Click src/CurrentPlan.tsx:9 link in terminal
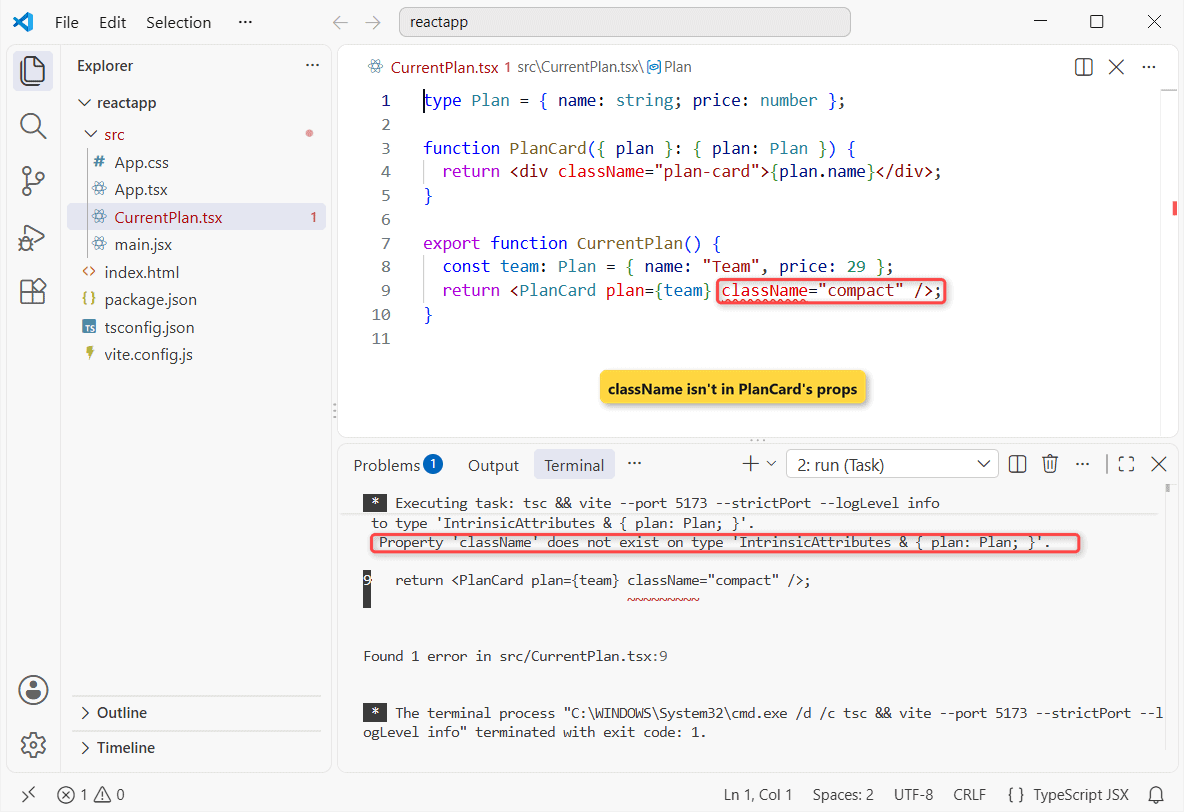 click(583, 656)
